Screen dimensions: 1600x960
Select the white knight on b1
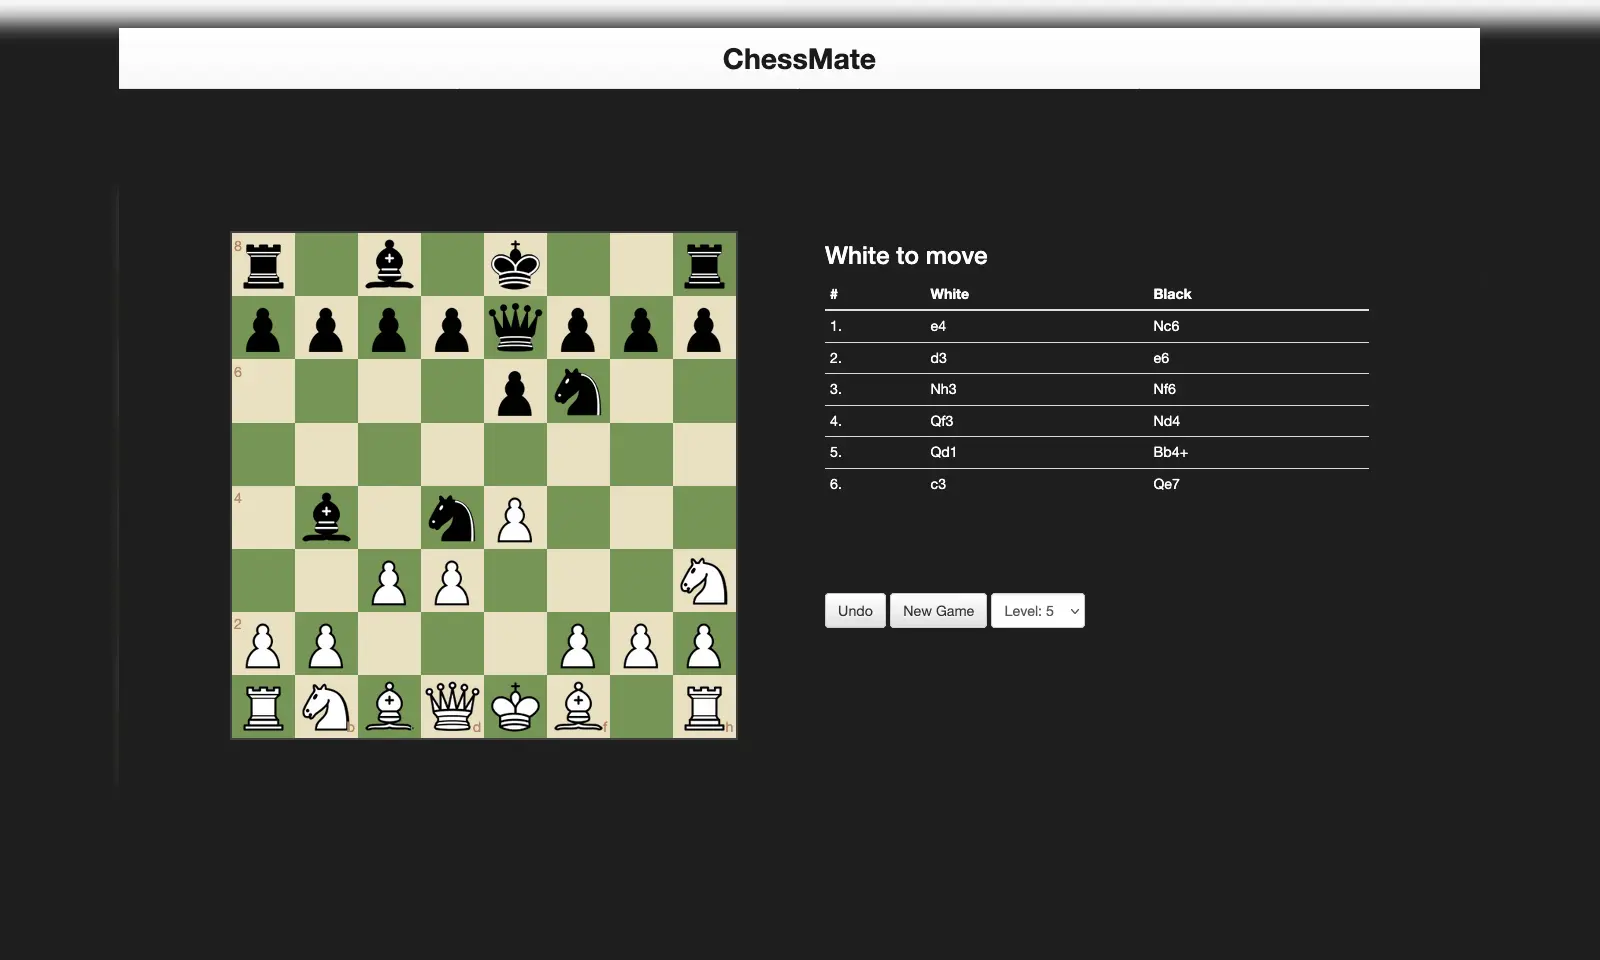pyautogui.click(x=325, y=708)
